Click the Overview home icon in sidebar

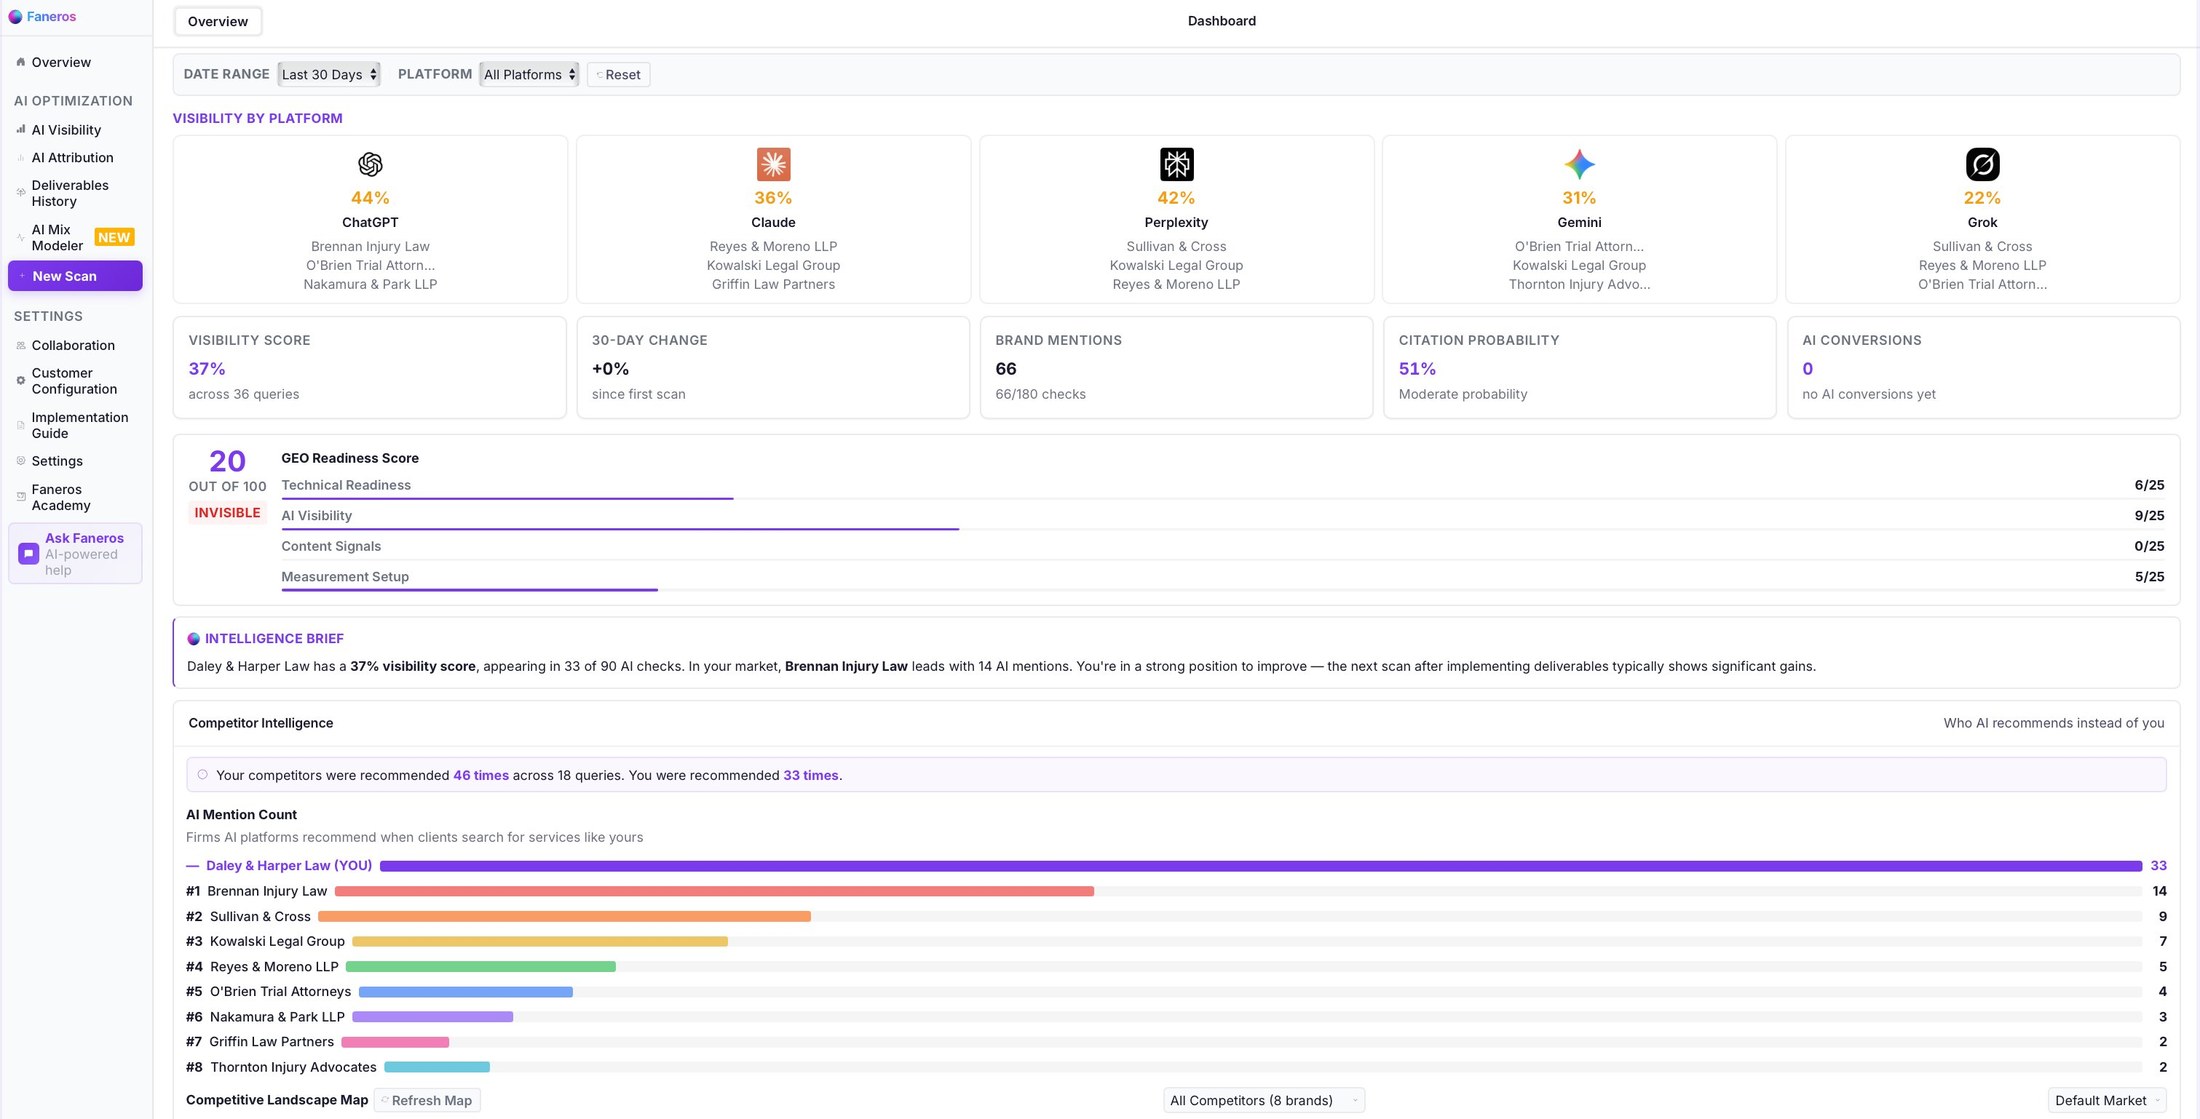[20, 62]
